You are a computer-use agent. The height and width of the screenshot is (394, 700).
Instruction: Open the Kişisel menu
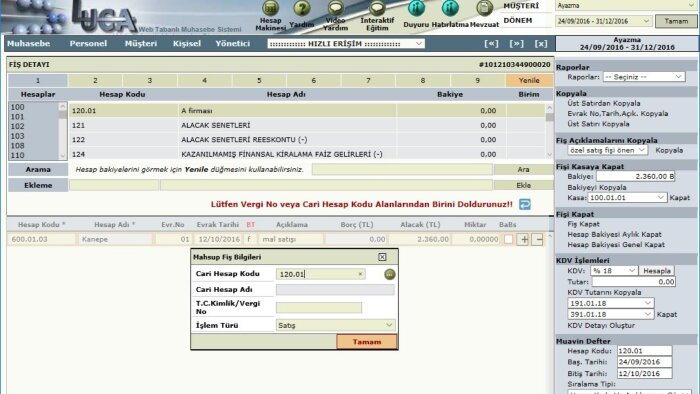point(187,44)
